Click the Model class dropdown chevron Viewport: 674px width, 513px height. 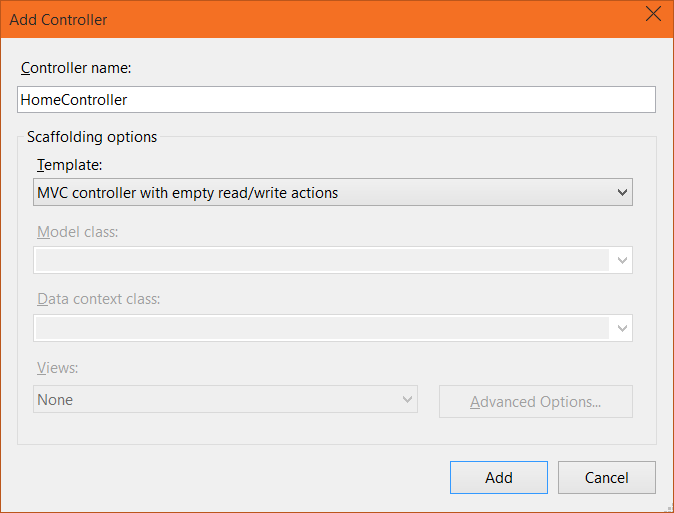[622, 260]
